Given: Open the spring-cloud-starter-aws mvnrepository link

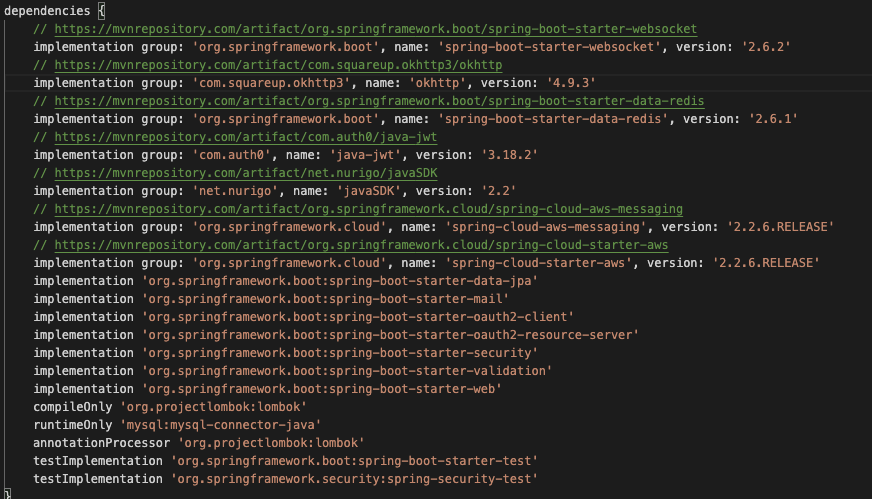Looking at the screenshot, I should pyautogui.click(x=361, y=245).
